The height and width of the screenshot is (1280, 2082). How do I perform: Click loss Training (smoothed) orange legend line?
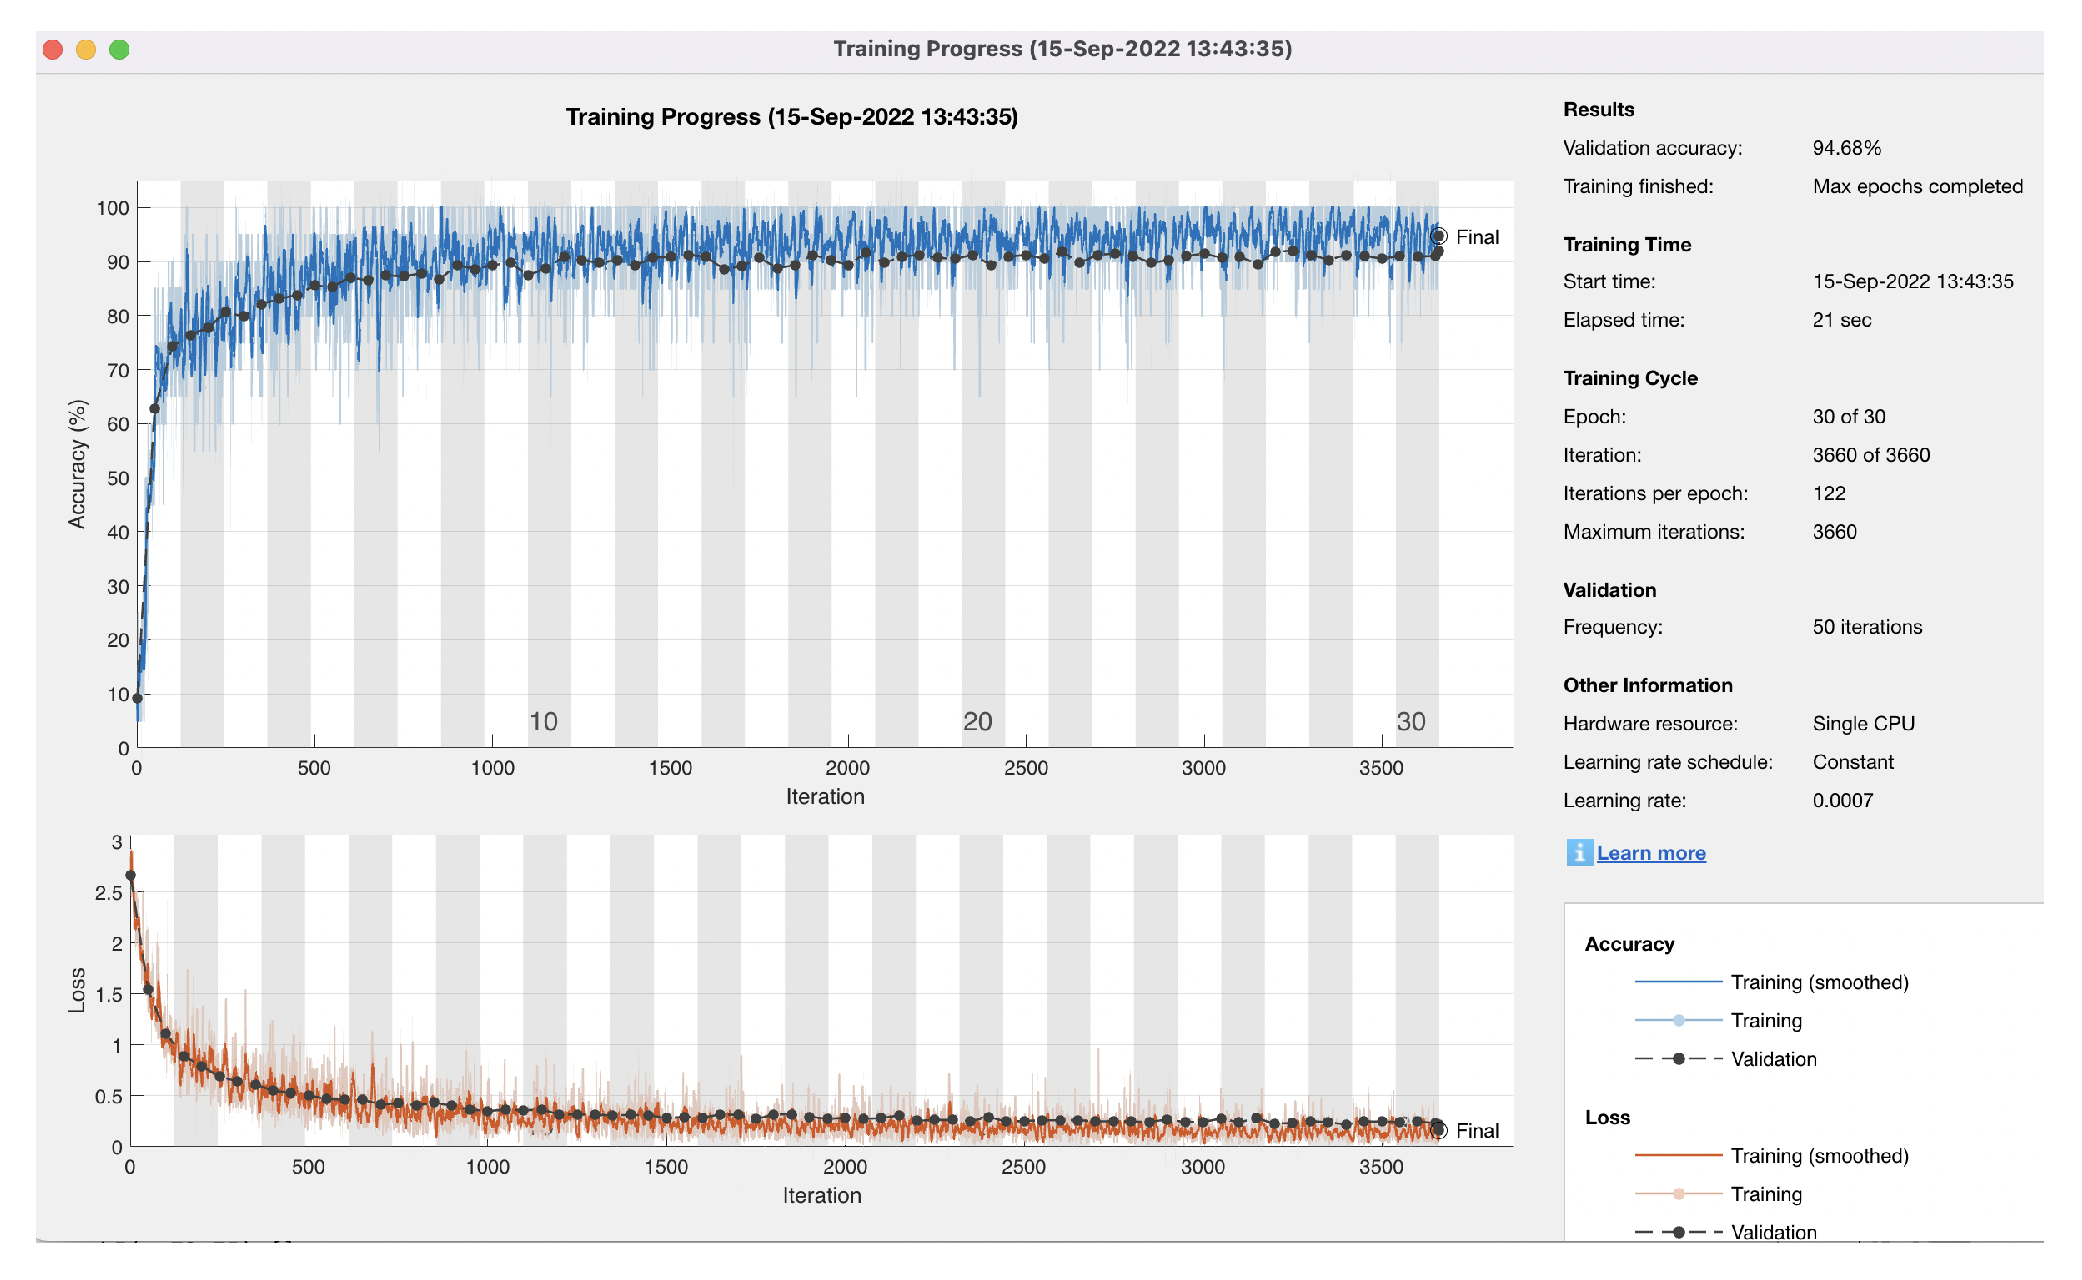pos(1678,1155)
